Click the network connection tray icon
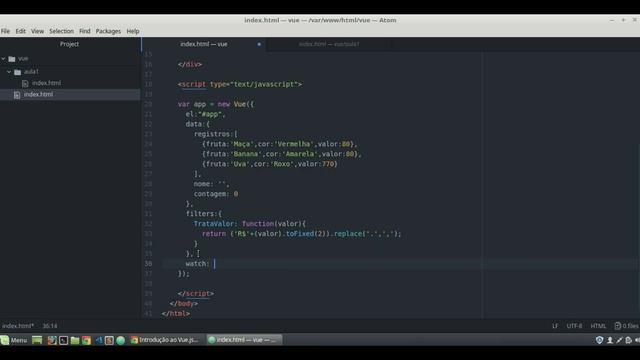640x360 pixels. click(x=619, y=340)
